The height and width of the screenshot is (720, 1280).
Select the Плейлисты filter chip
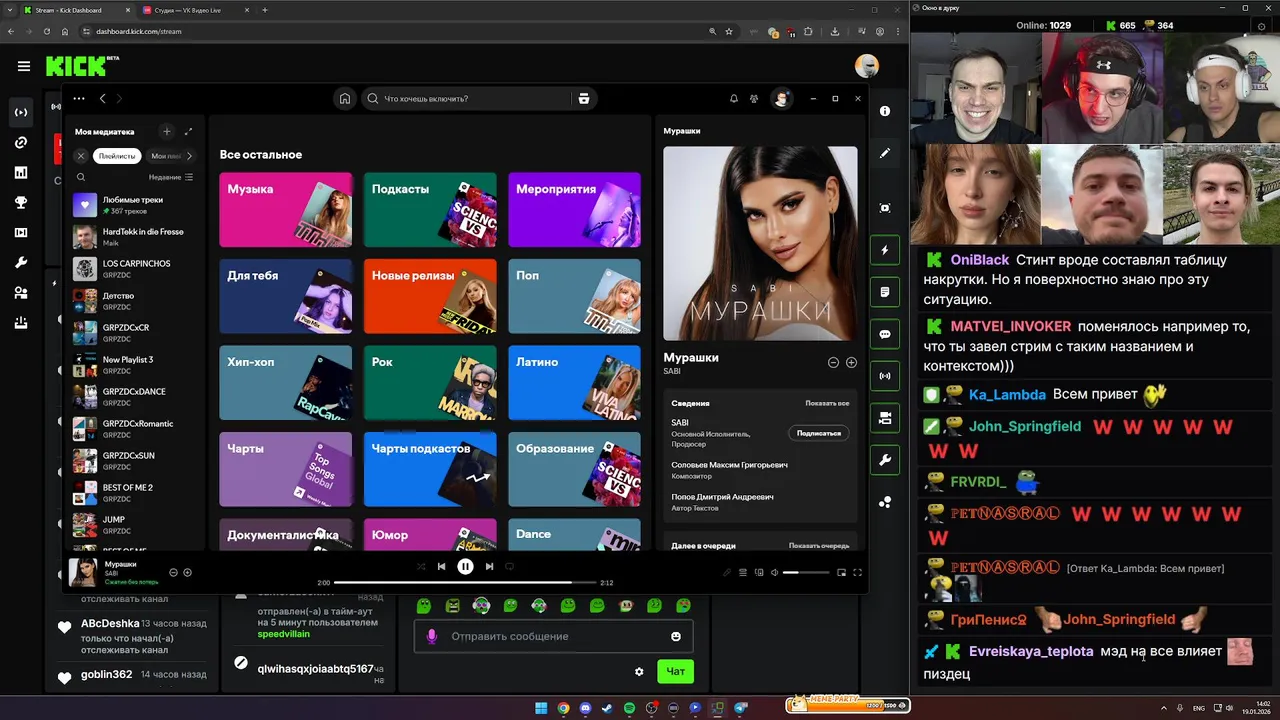(116, 156)
